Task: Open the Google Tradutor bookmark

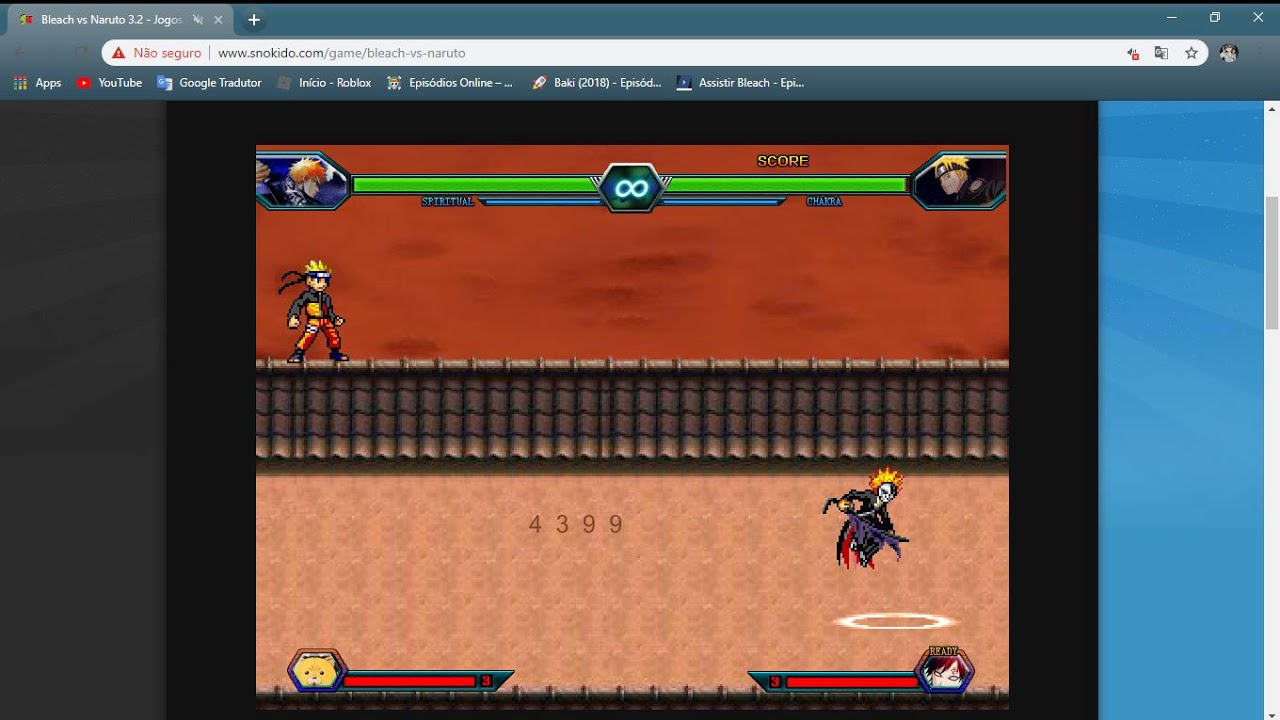Action: pos(210,83)
